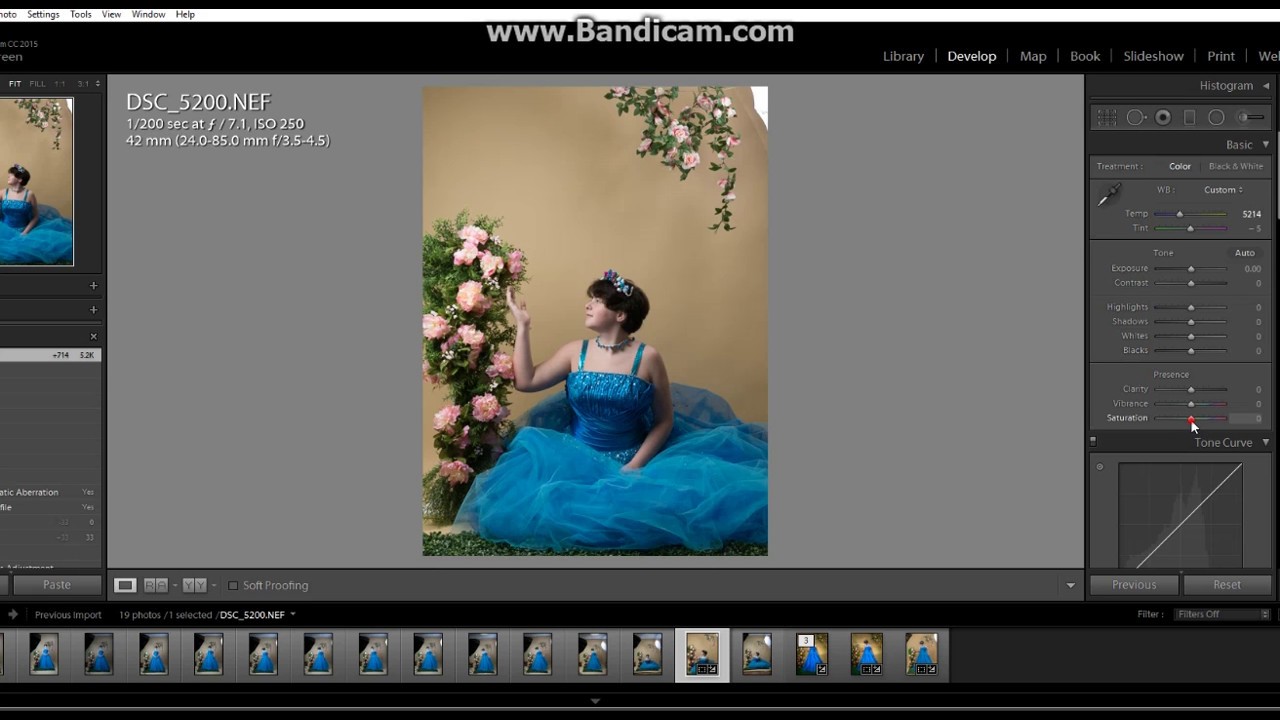Click the Auto tone button
Viewport: 1280px width, 720px height.
[1244, 253]
